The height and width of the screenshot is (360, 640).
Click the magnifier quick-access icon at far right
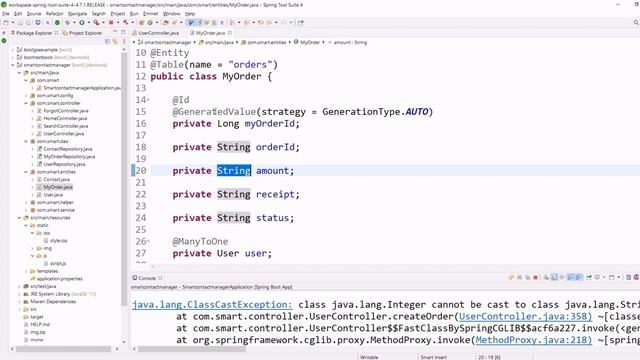[636, 22]
